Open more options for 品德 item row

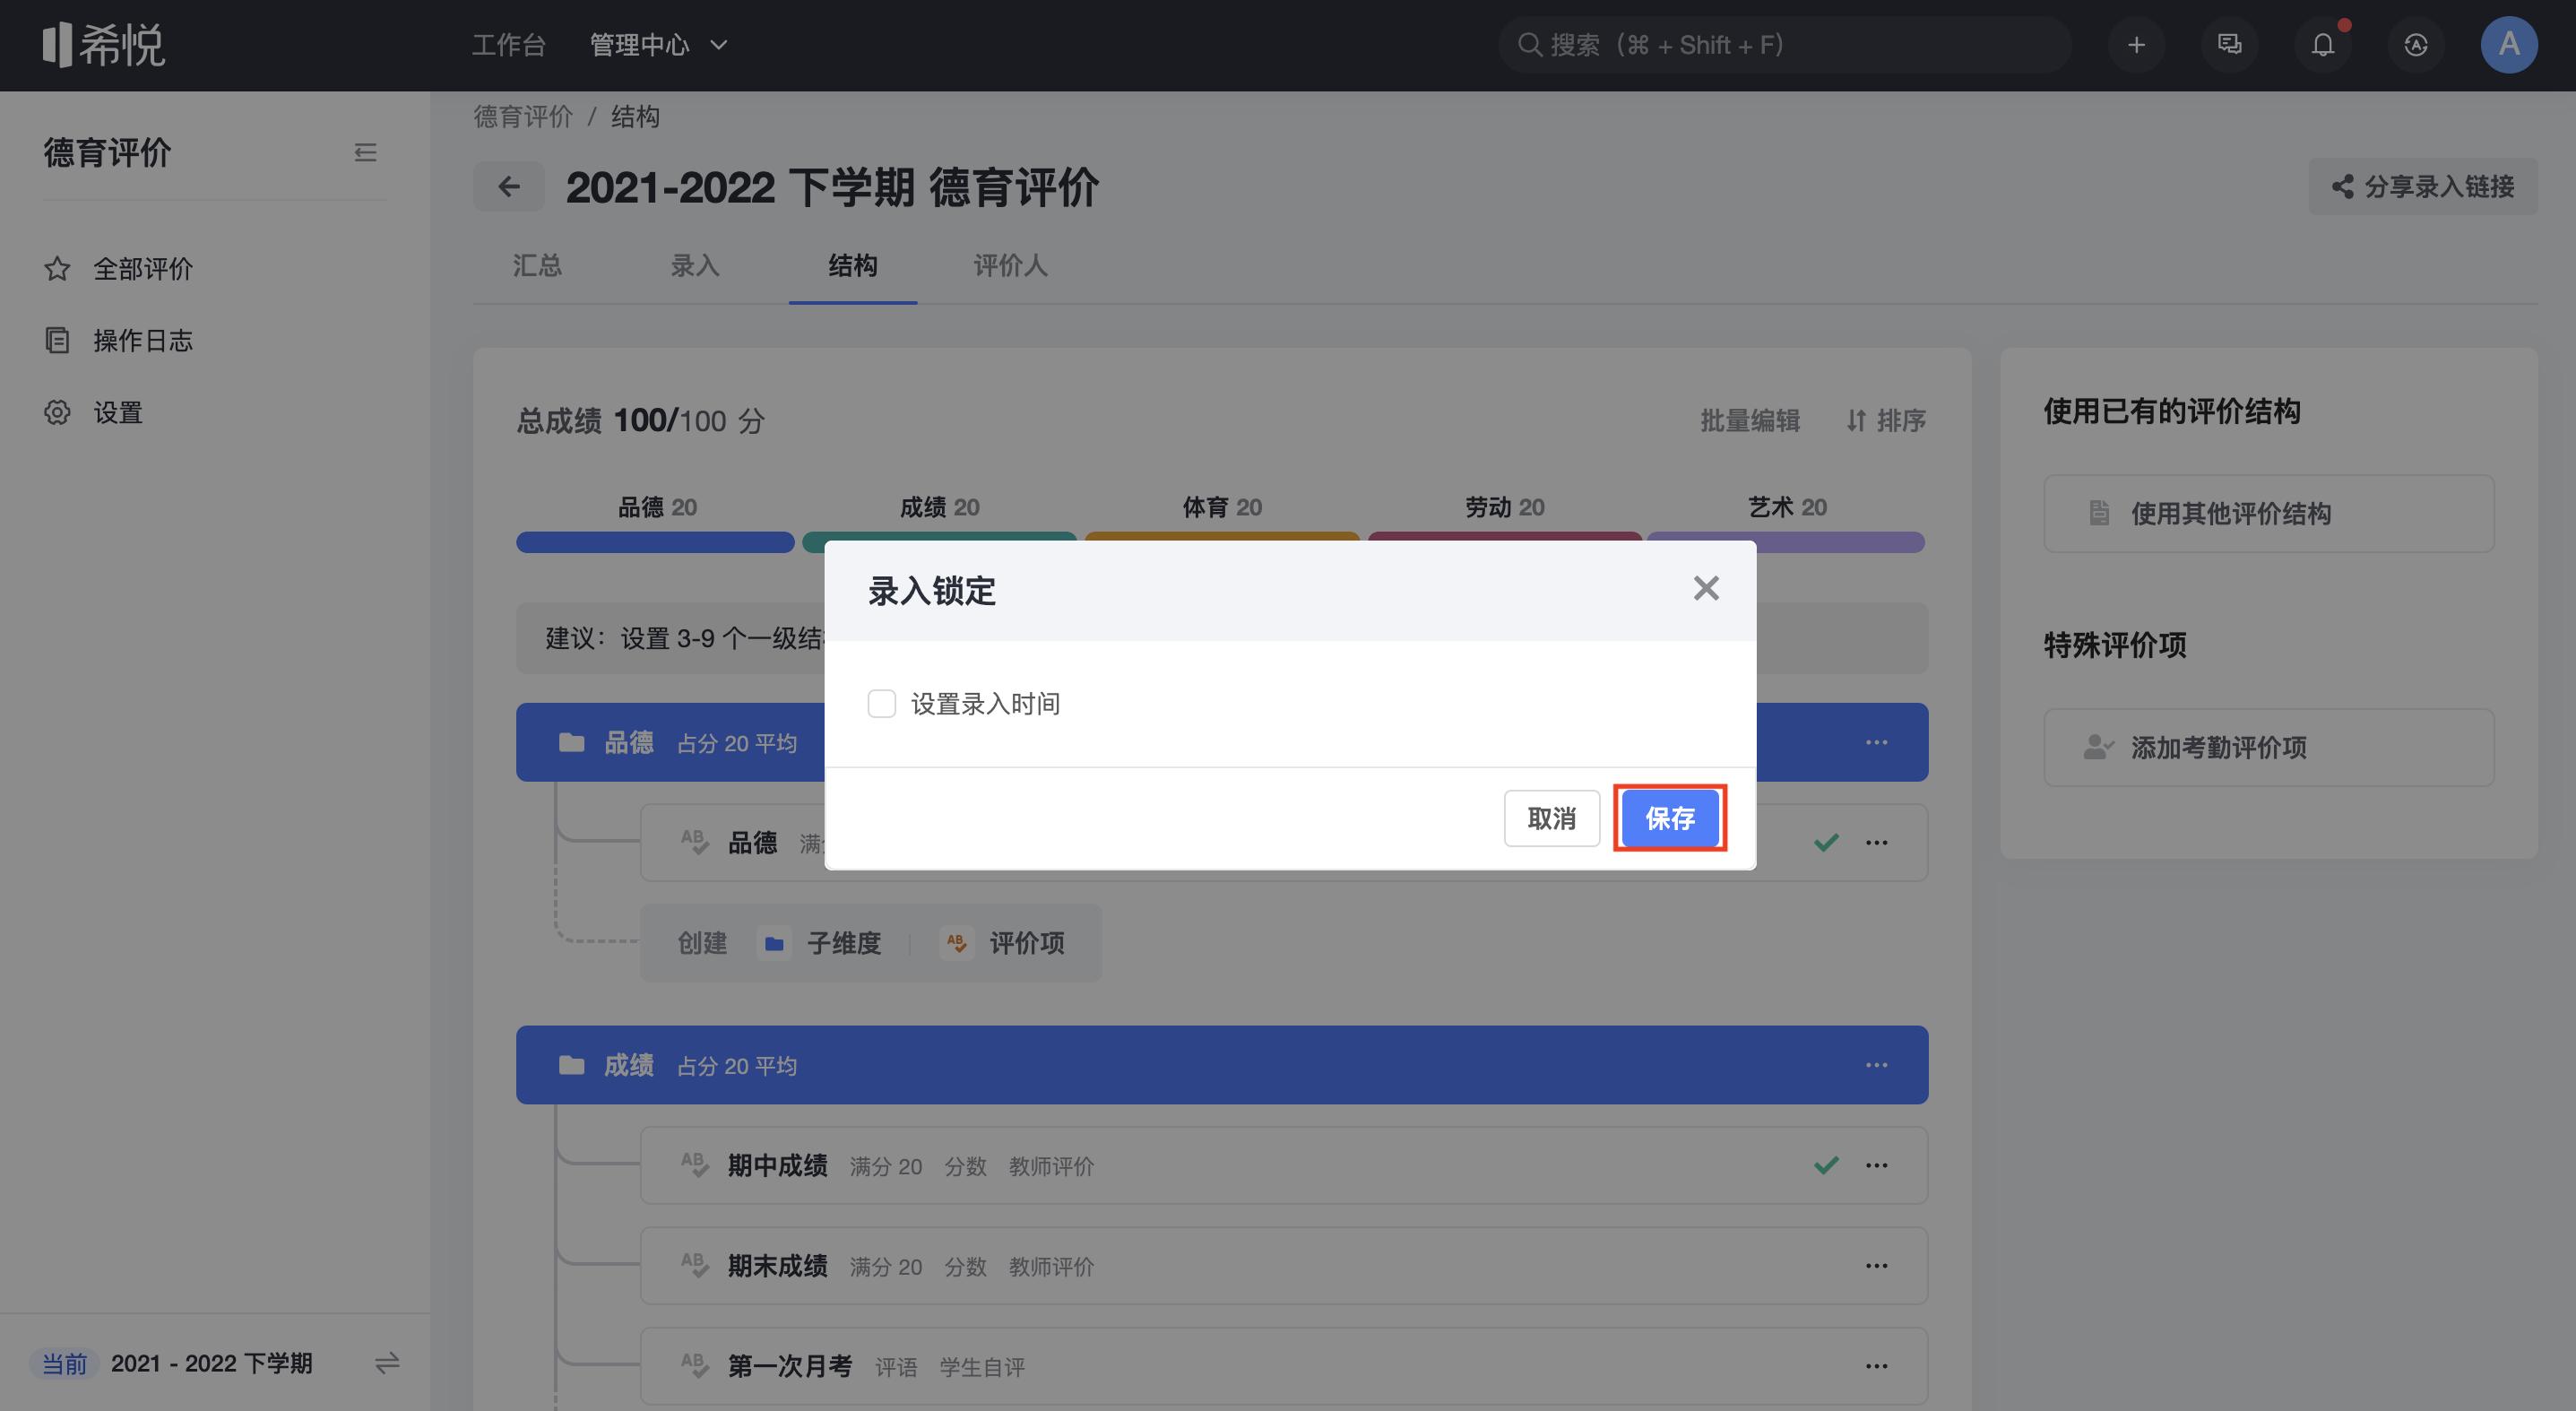[x=1876, y=842]
